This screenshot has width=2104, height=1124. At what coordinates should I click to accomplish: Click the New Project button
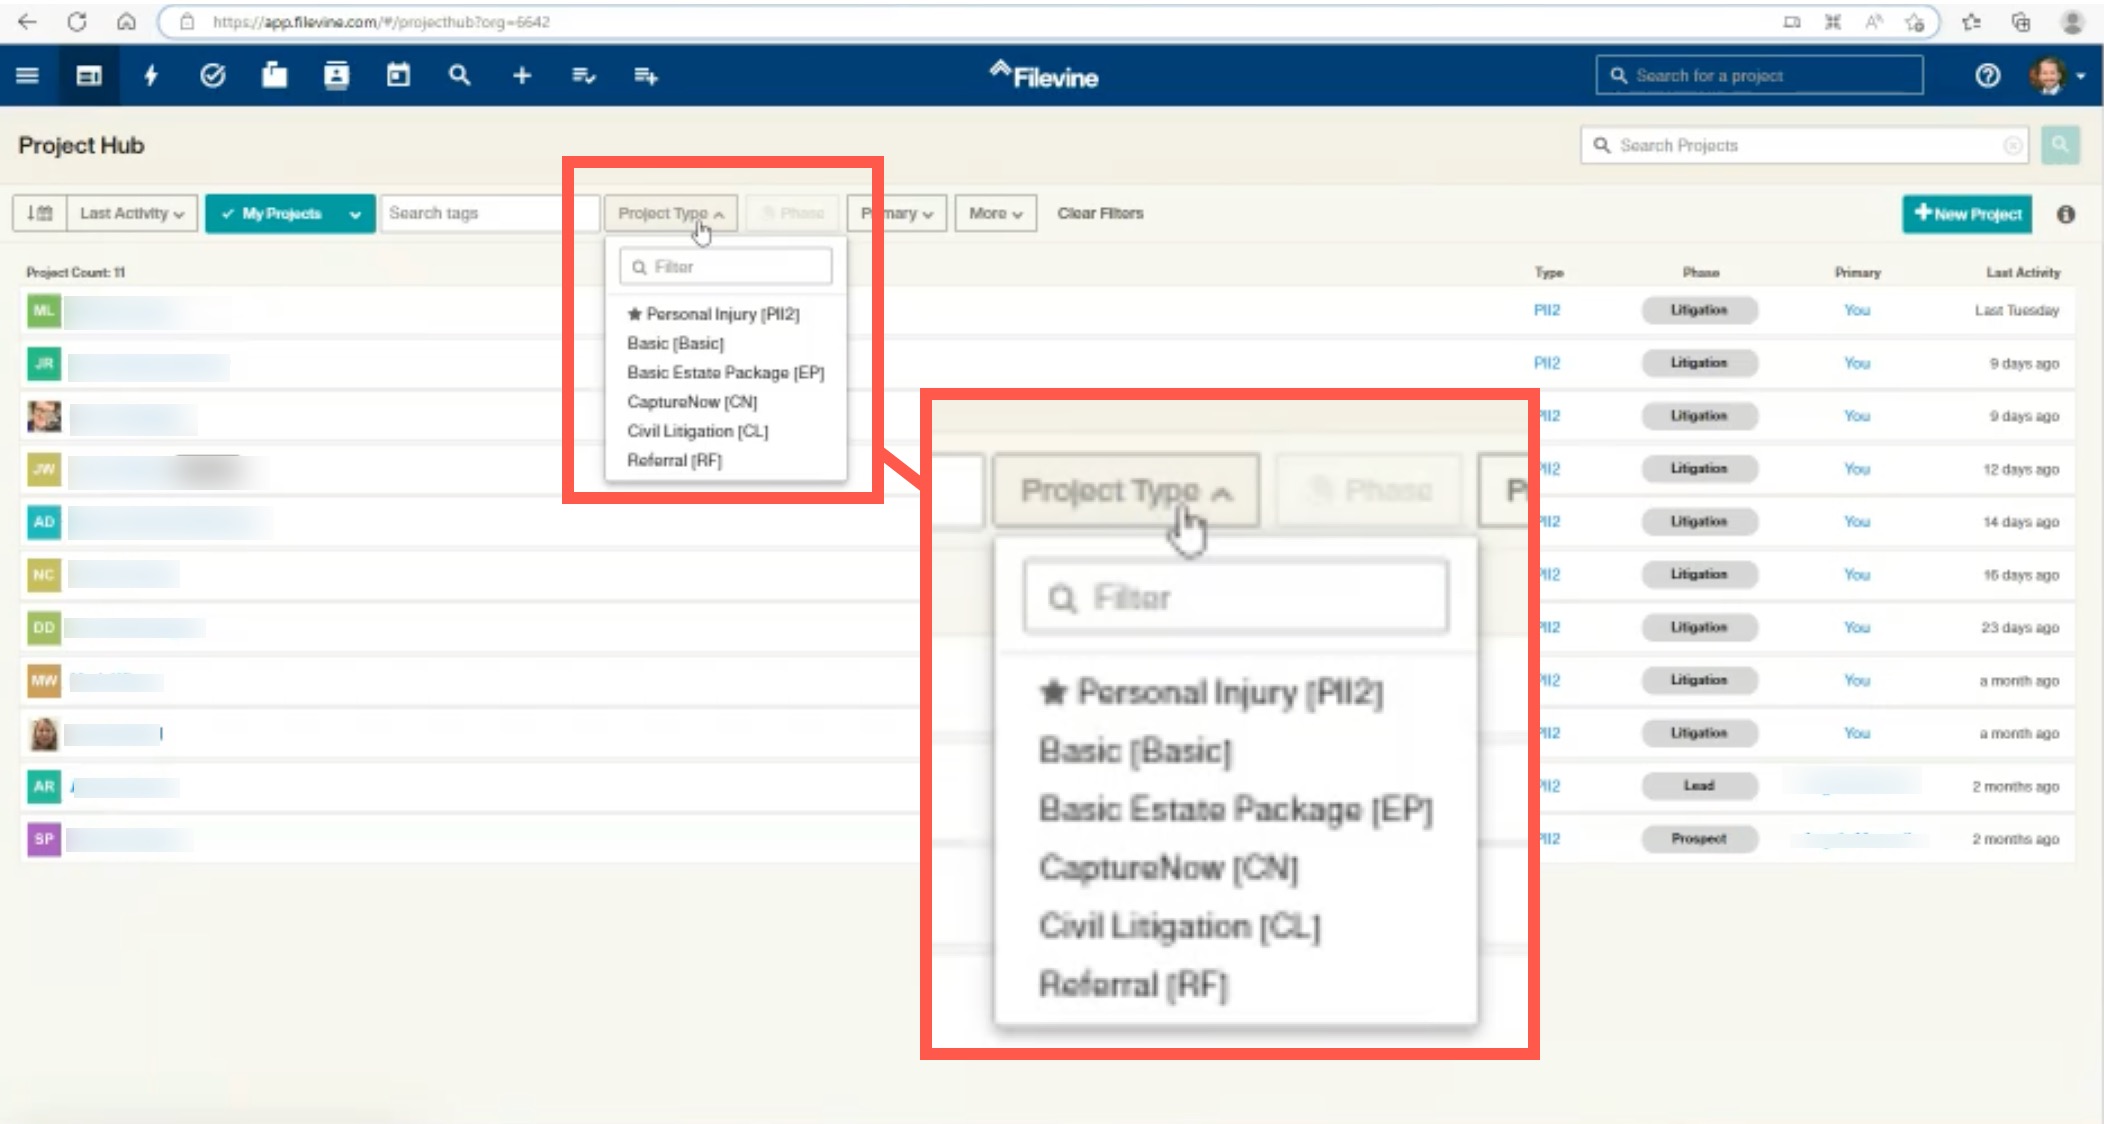tap(1966, 214)
